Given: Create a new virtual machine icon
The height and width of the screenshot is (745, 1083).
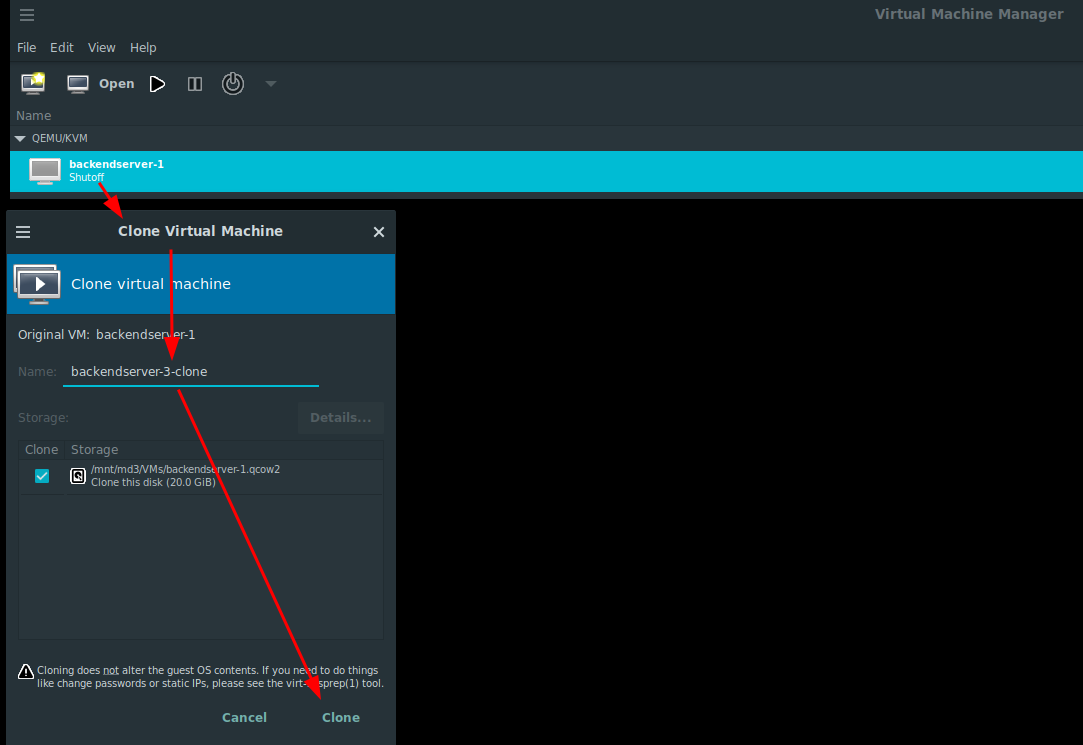Looking at the screenshot, I should [32, 84].
